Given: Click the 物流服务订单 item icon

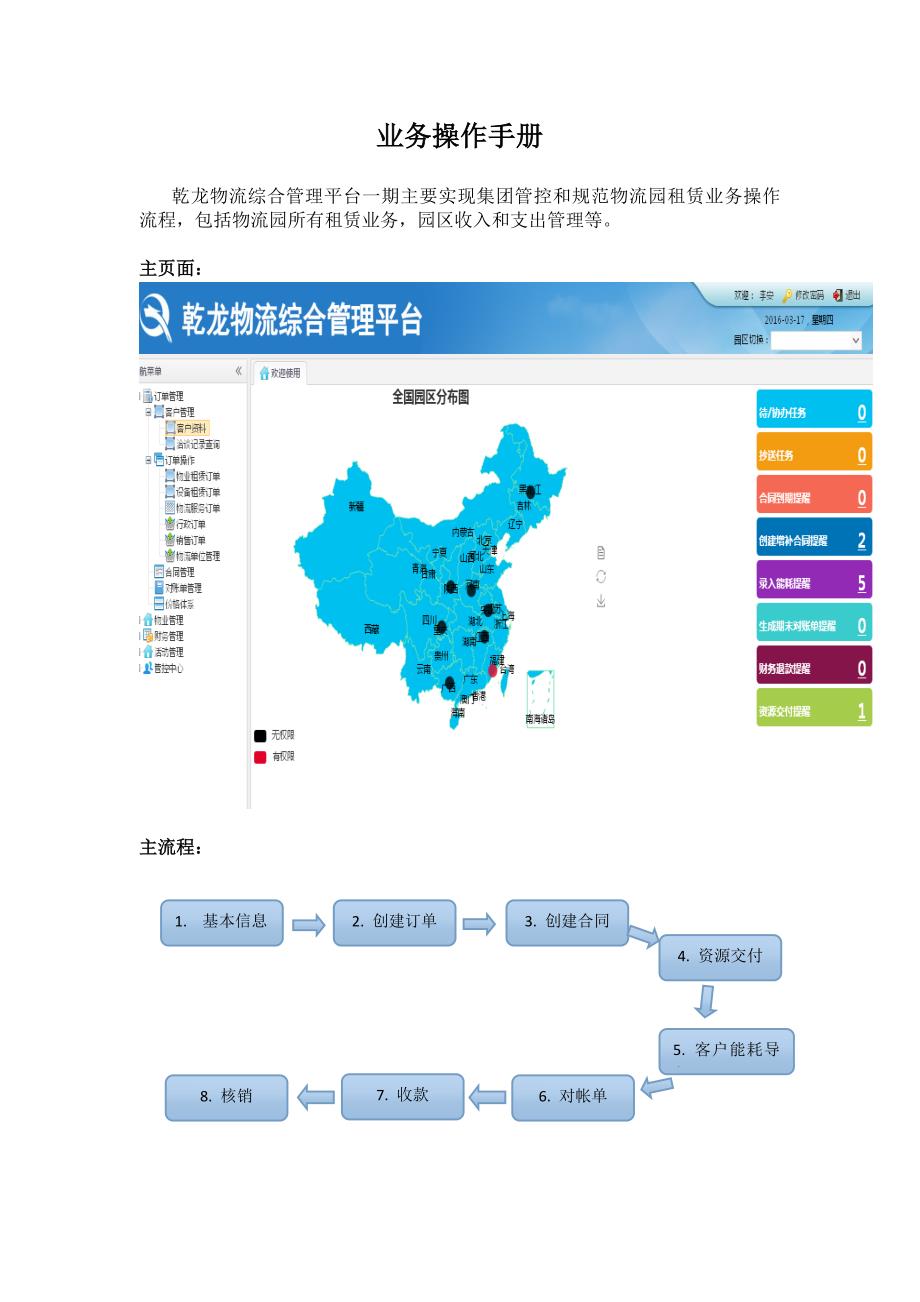Looking at the screenshot, I should pyautogui.click(x=169, y=508).
